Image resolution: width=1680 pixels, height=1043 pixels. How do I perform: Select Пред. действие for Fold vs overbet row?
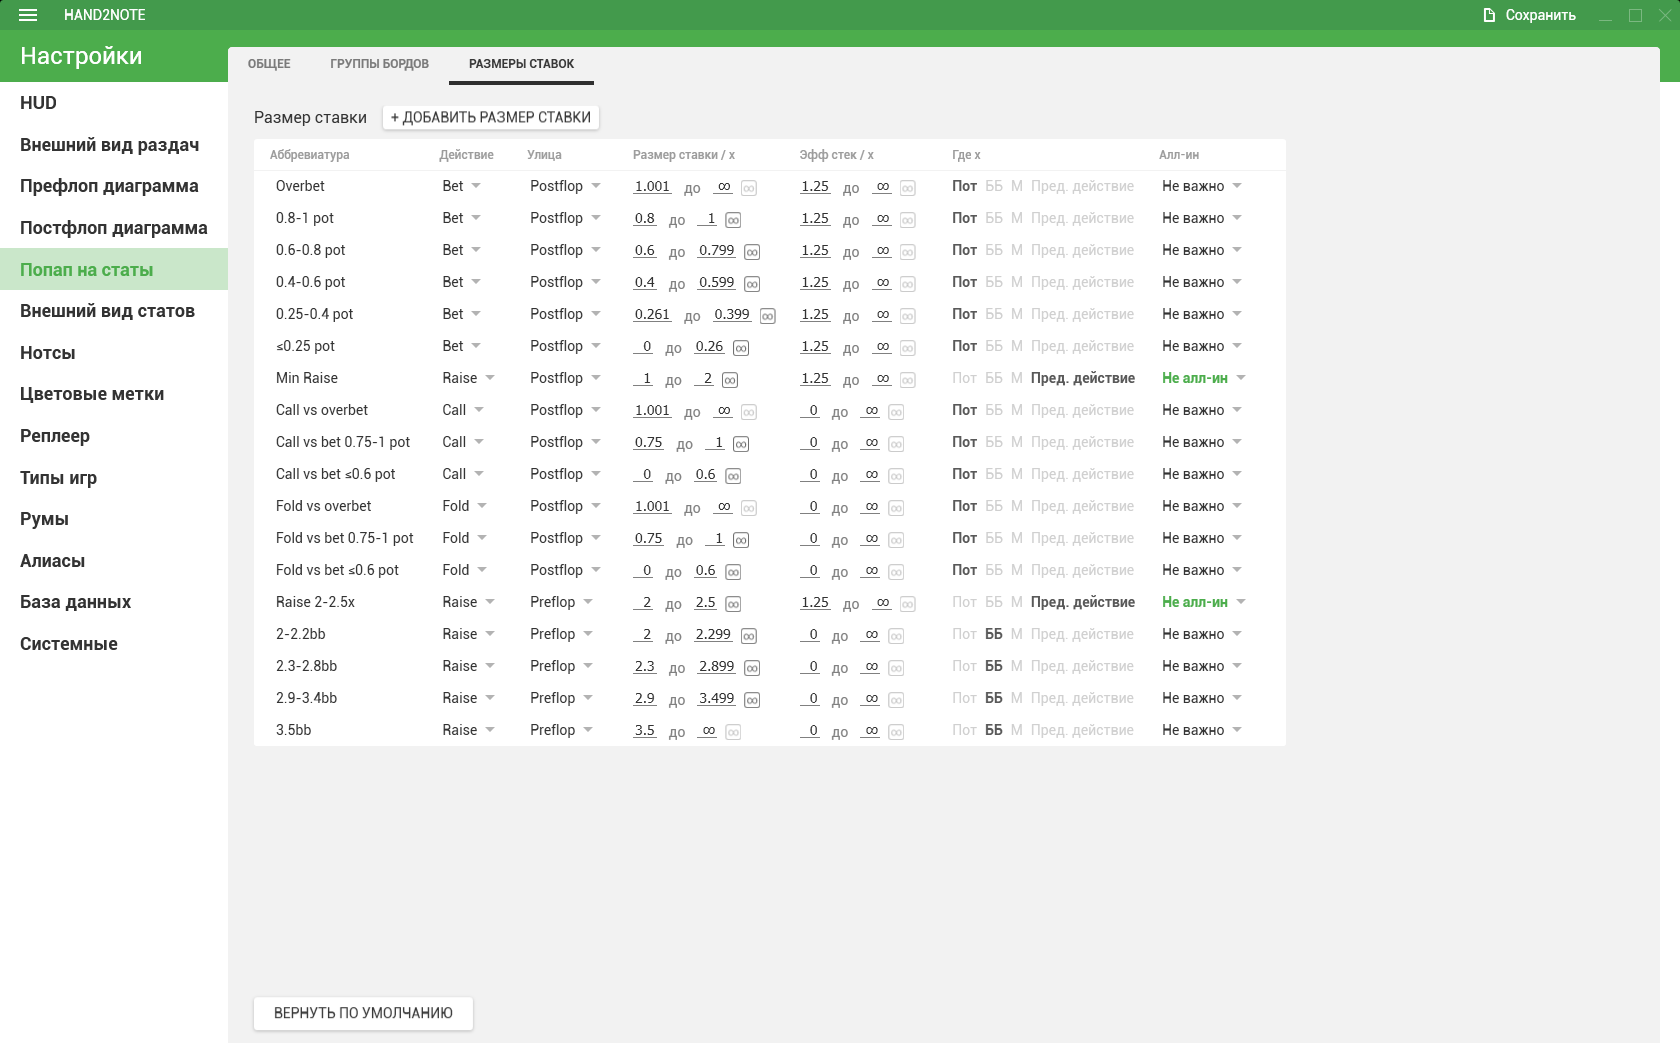click(1083, 506)
